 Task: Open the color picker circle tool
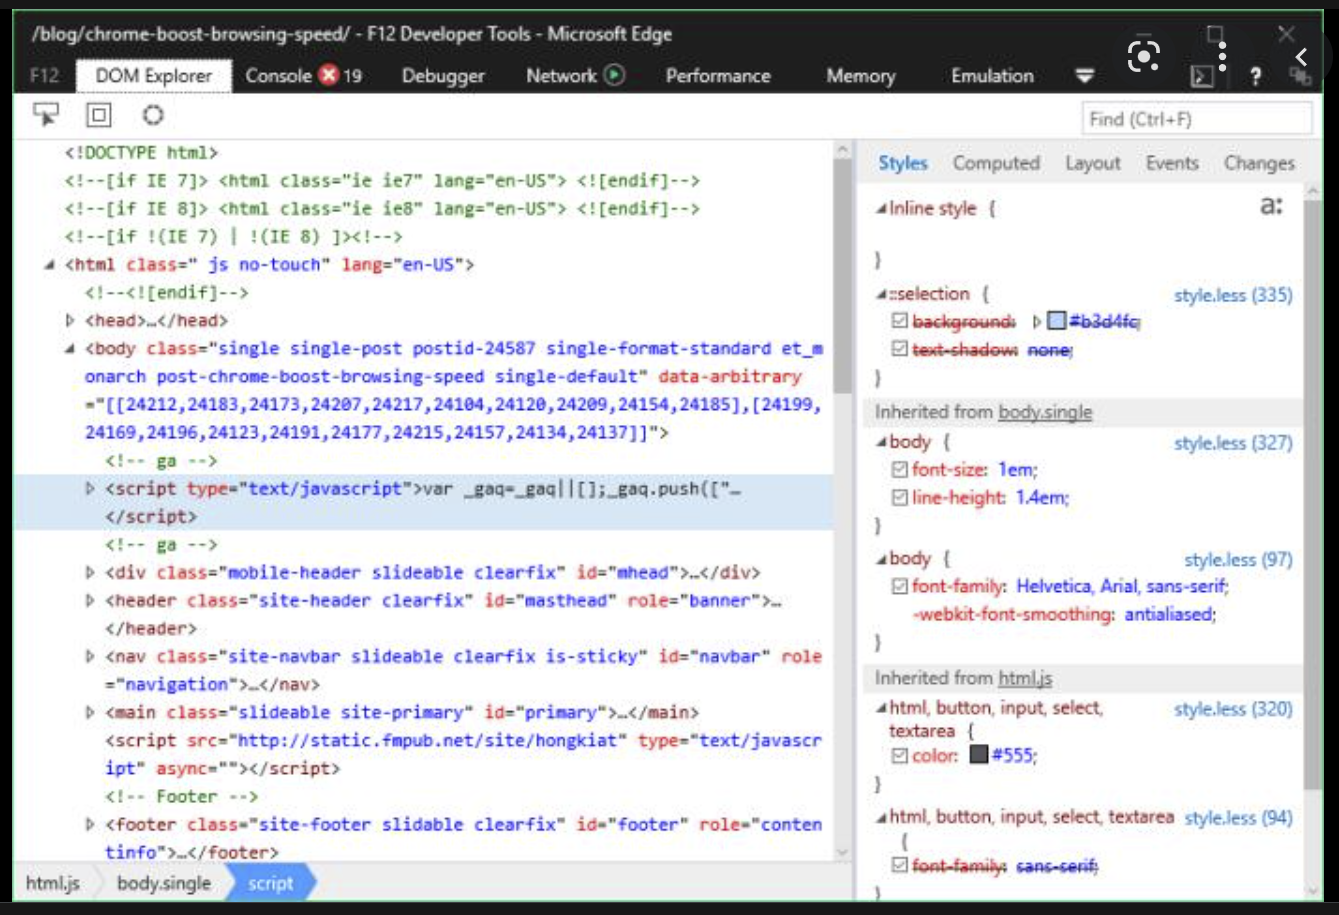pos(152,115)
